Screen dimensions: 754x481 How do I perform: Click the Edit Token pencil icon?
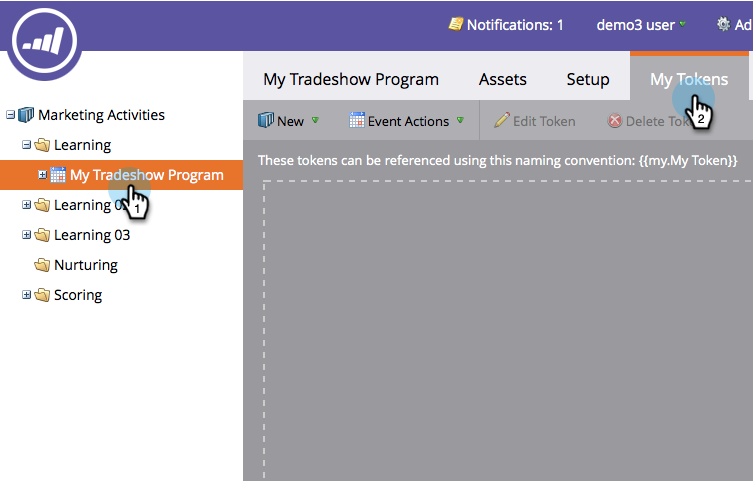502,121
